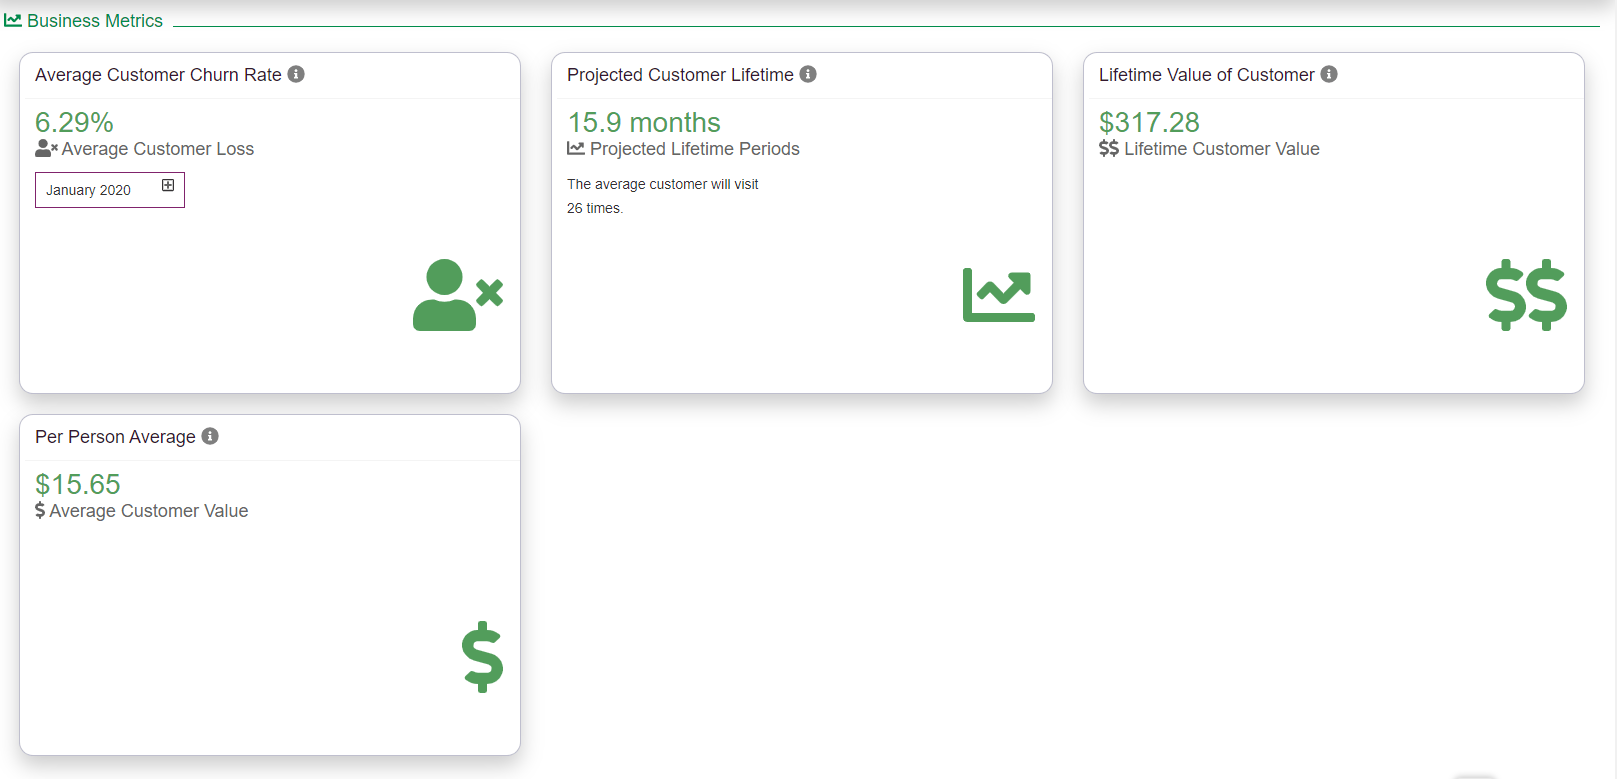Click the large double dollar sign icon
This screenshot has height=779, width=1617.
coord(1526,295)
